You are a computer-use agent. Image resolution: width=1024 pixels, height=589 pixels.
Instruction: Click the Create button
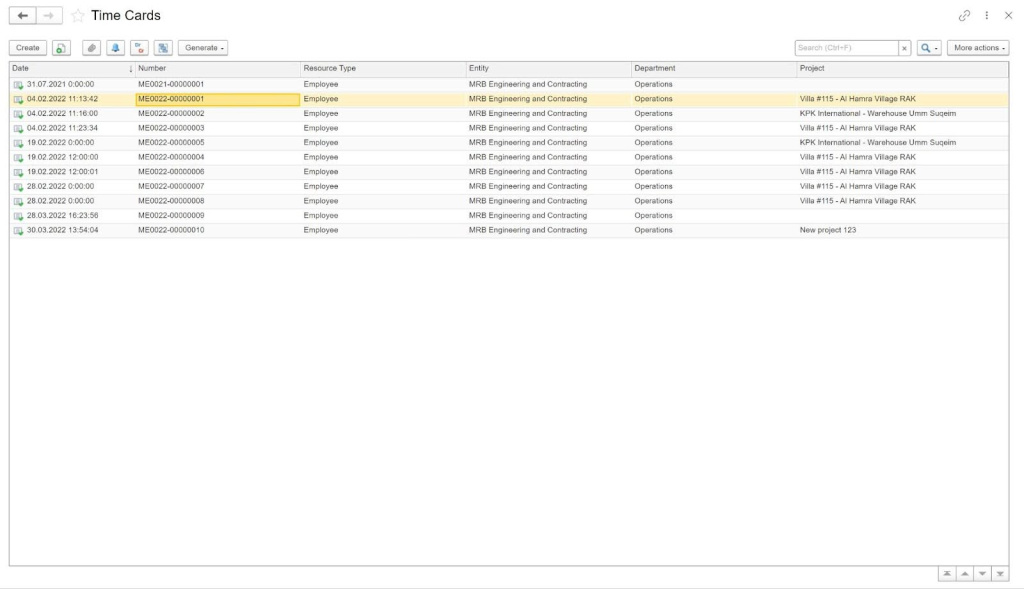27,48
